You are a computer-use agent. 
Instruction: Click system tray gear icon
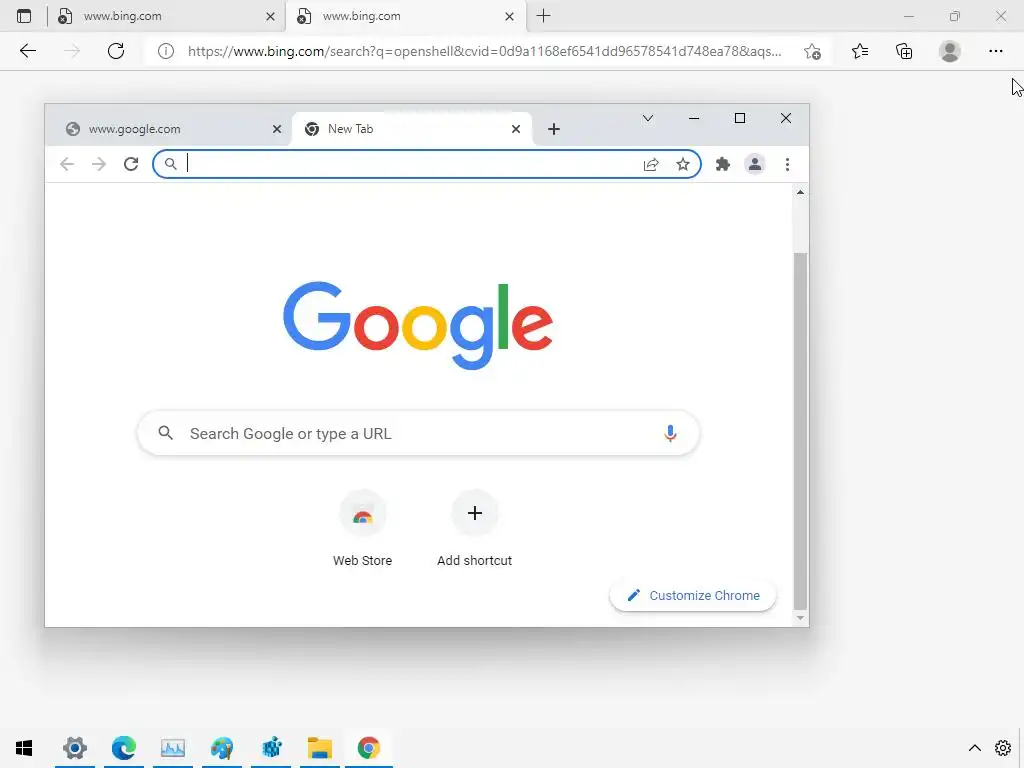tap(1003, 748)
